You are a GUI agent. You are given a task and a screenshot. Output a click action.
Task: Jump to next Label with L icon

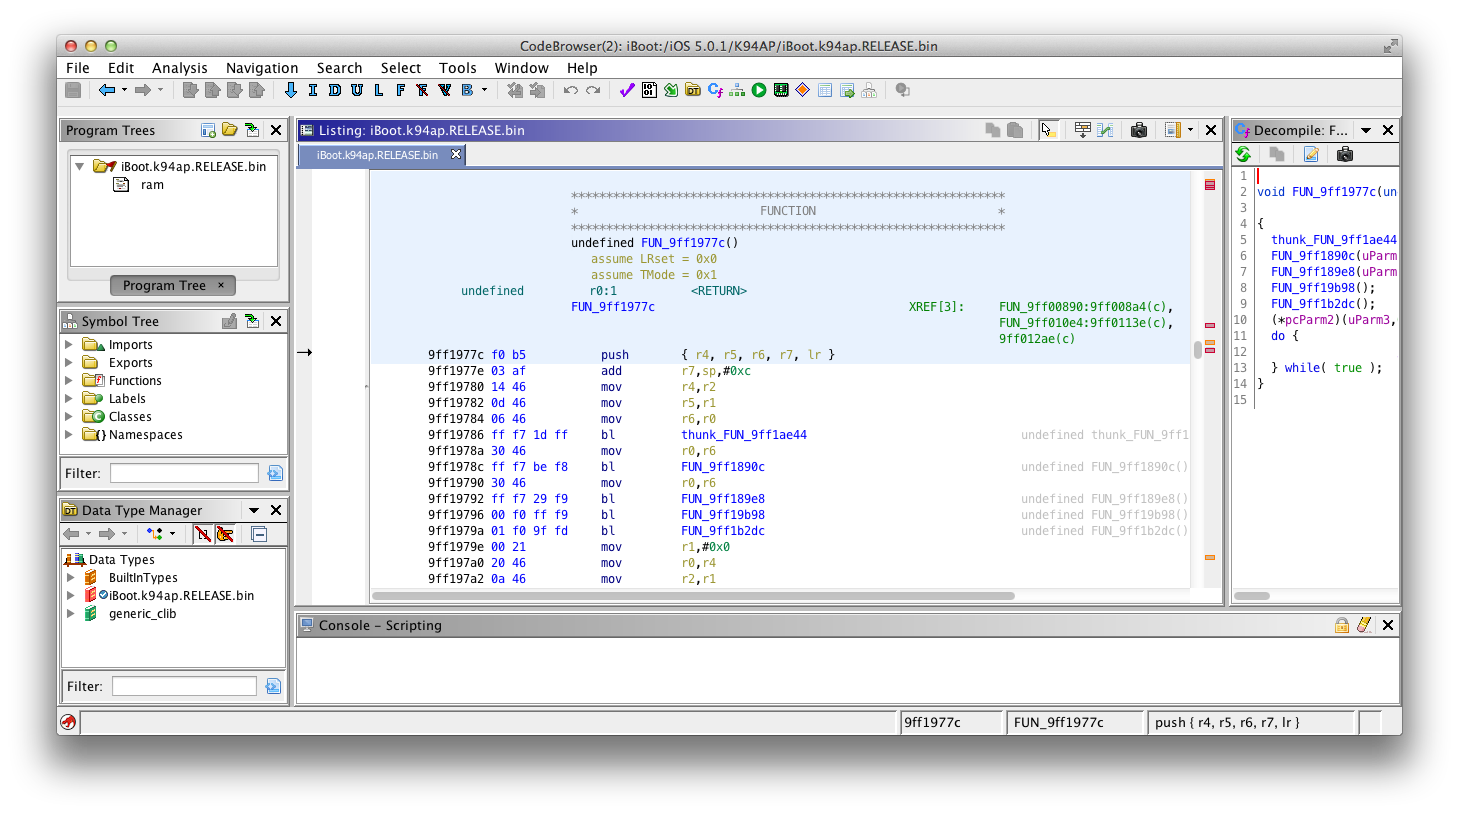(x=379, y=90)
